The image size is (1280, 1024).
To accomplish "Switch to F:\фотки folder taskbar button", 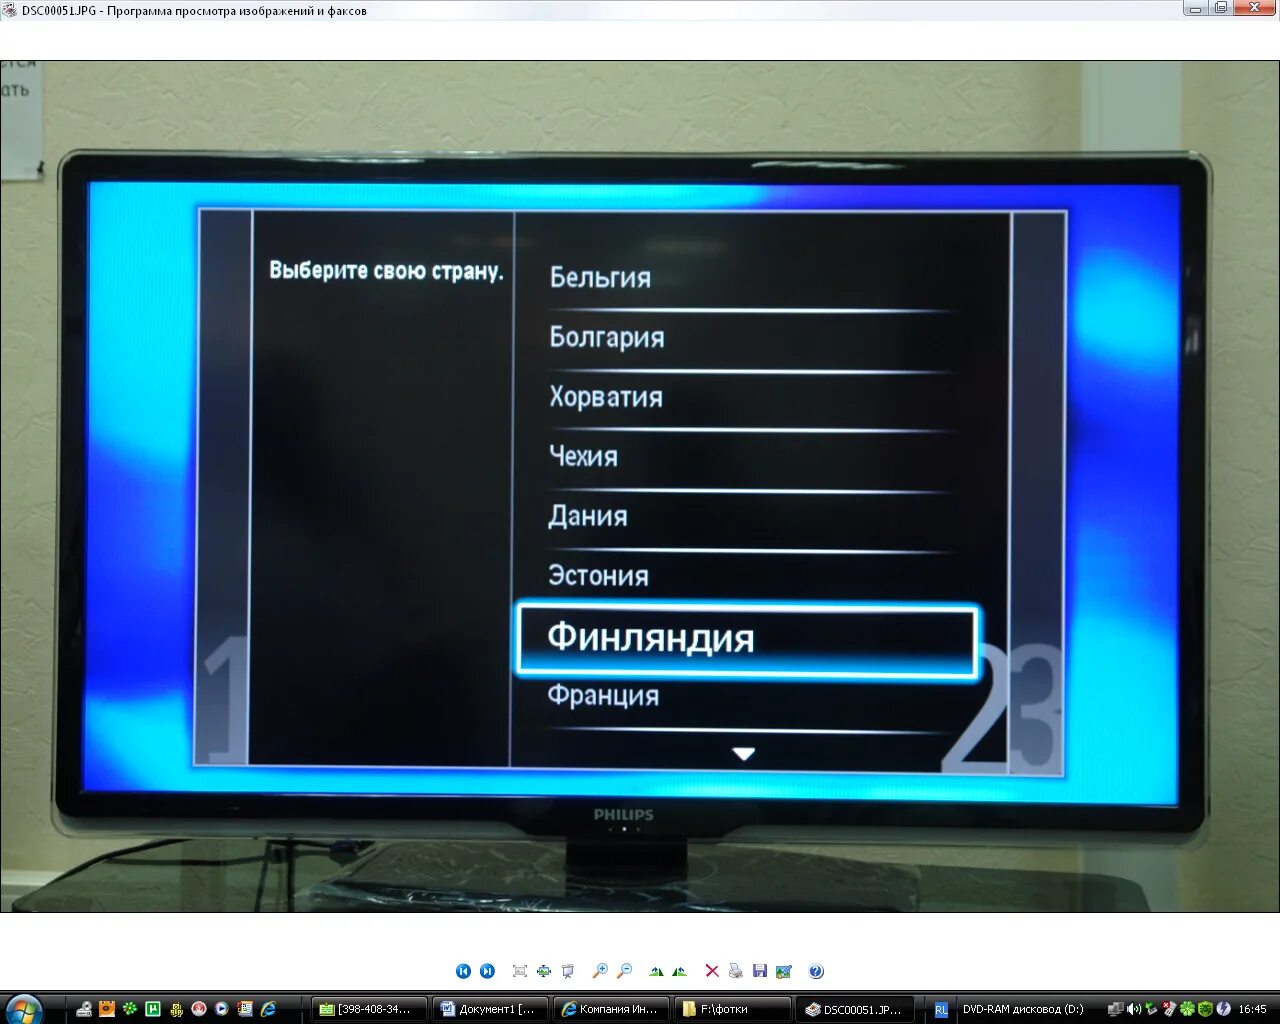I will [x=733, y=1009].
